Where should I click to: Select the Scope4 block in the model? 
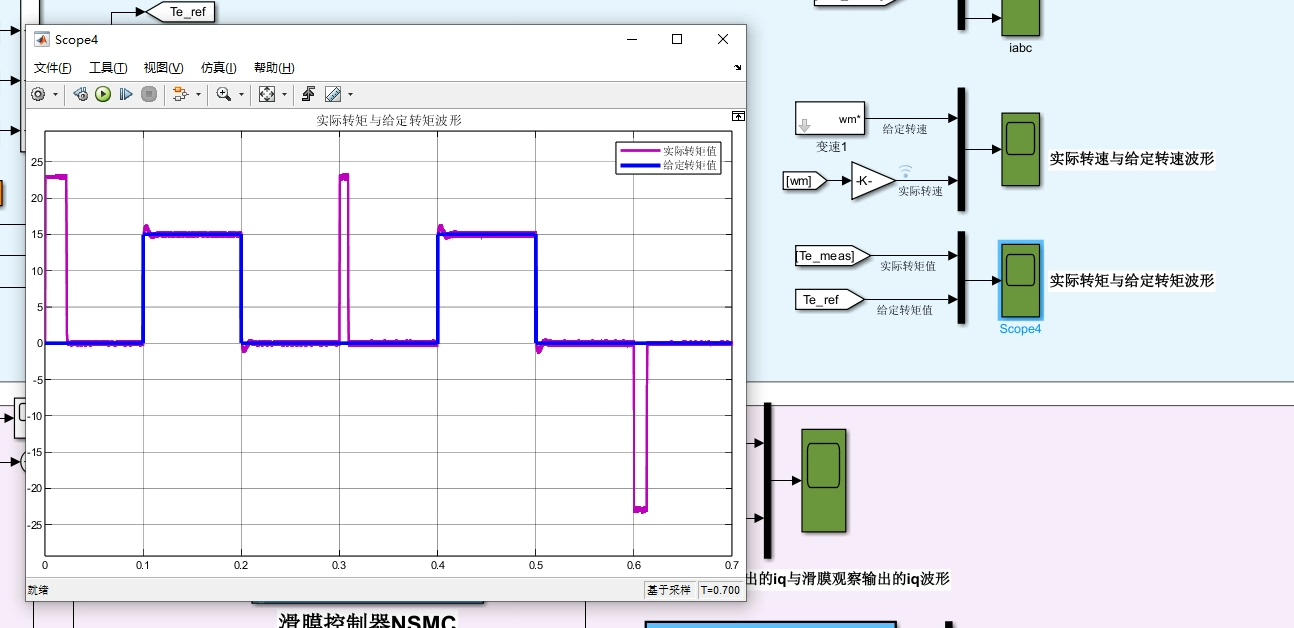(x=1020, y=279)
